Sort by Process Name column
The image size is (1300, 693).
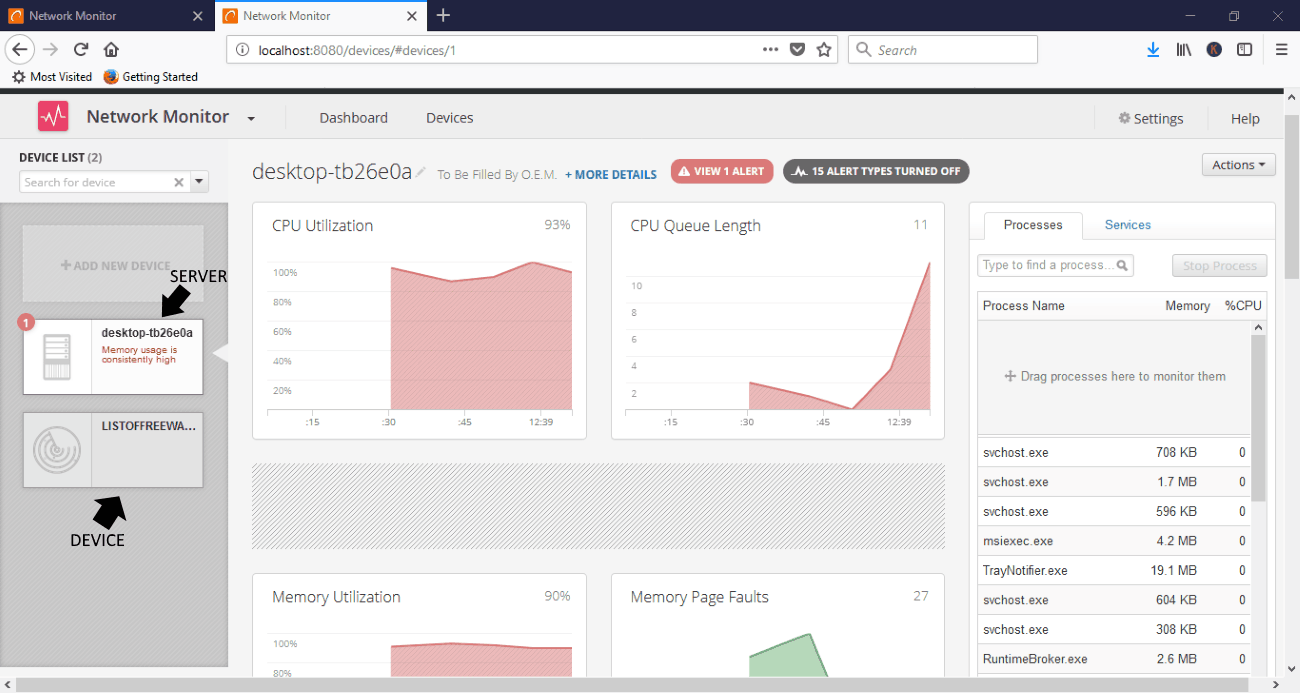(1024, 306)
